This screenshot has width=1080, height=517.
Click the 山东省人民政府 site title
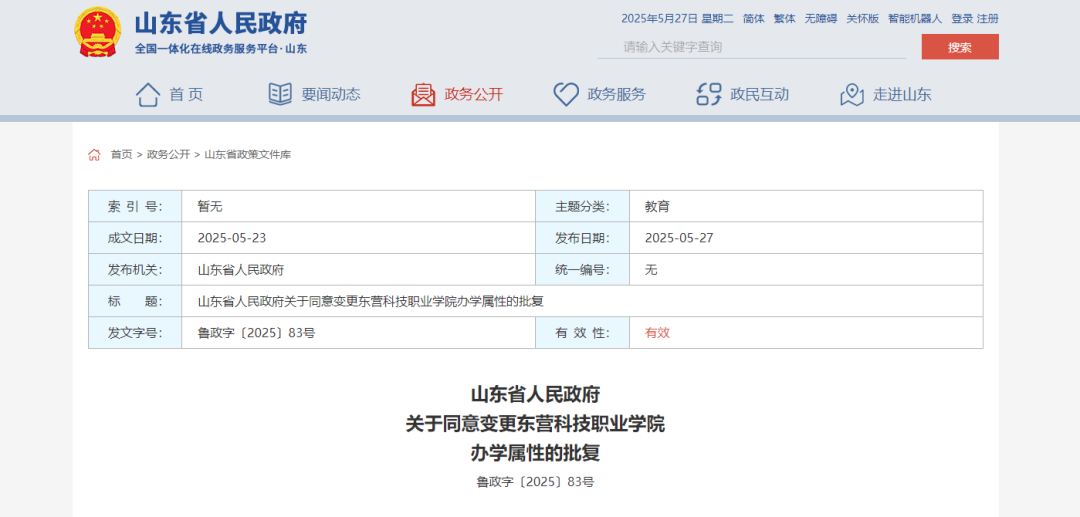pyautogui.click(x=220, y=23)
